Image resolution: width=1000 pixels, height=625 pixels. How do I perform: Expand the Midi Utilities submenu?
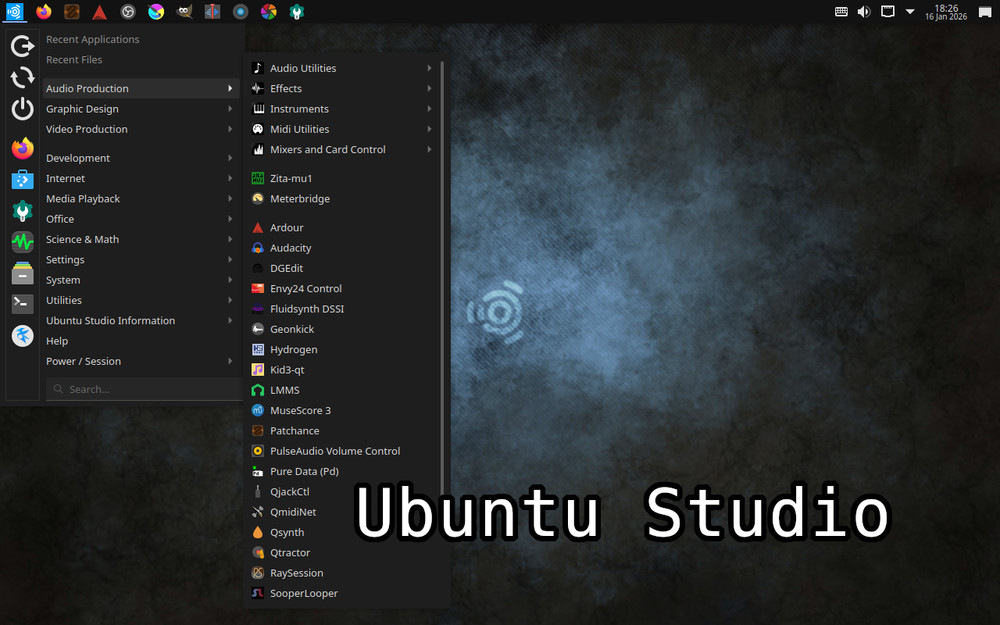point(298,128)
